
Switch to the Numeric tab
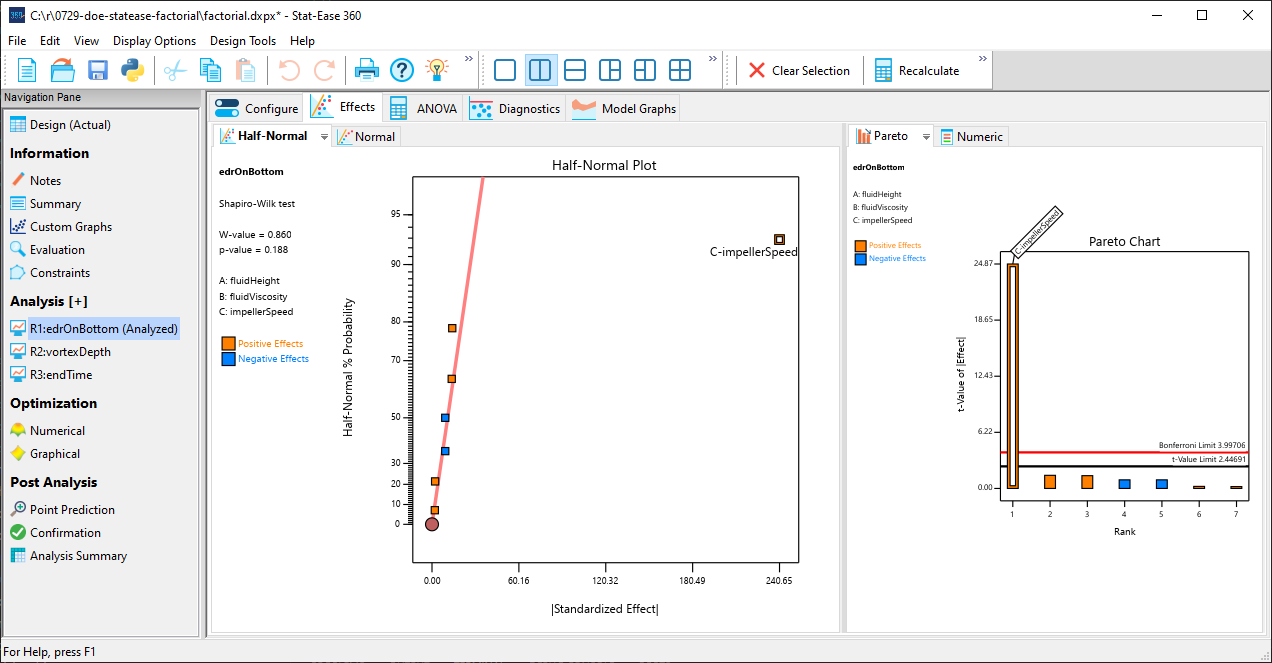[x=971, y=136]
